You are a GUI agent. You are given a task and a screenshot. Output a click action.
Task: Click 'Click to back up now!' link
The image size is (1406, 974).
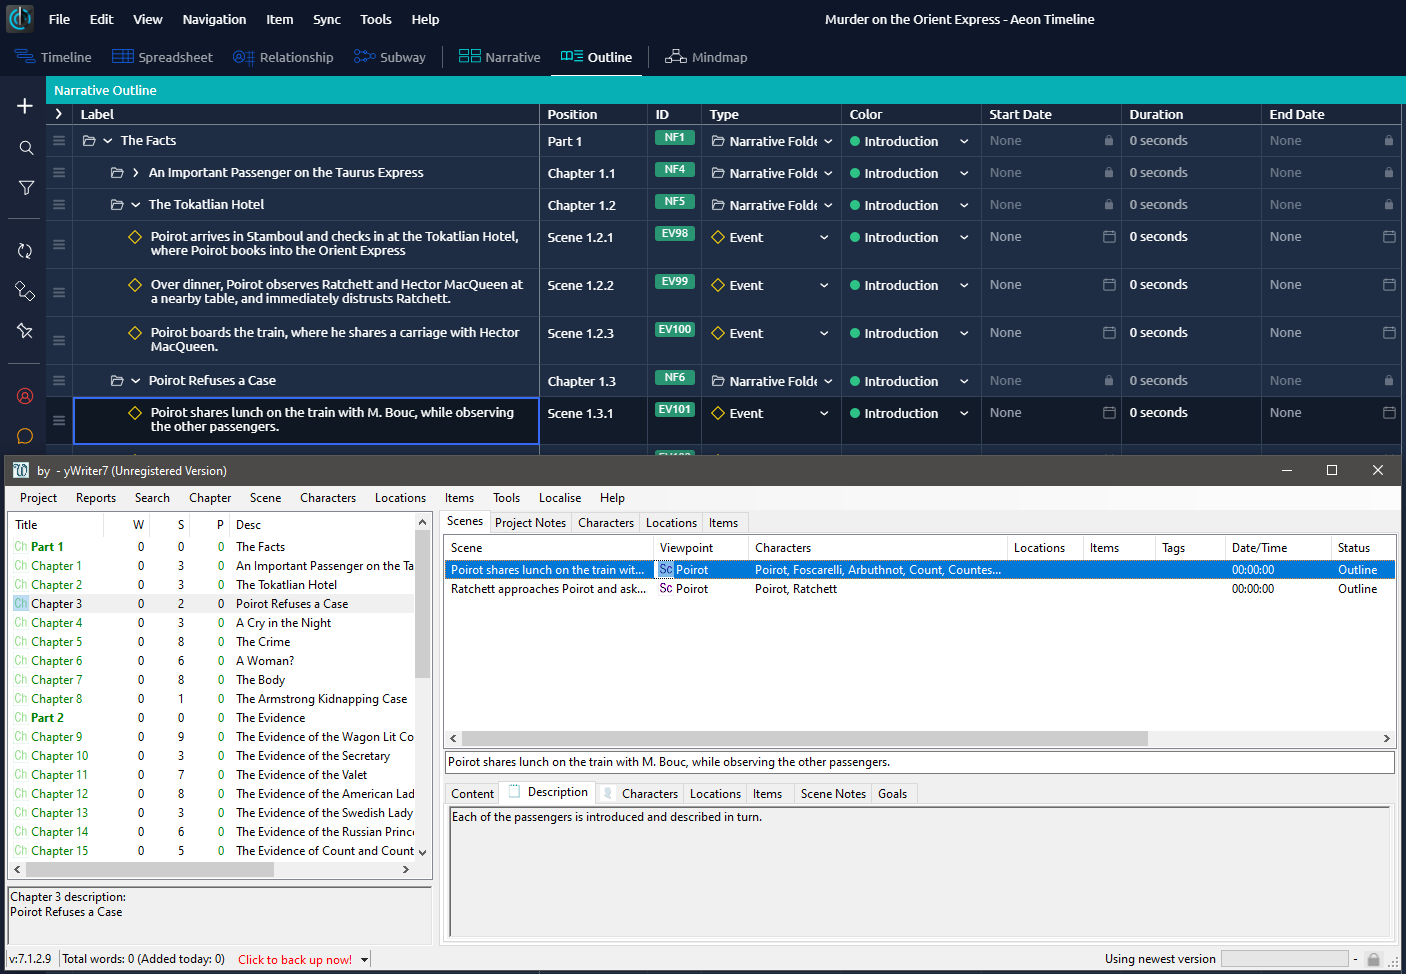(295, 960)
